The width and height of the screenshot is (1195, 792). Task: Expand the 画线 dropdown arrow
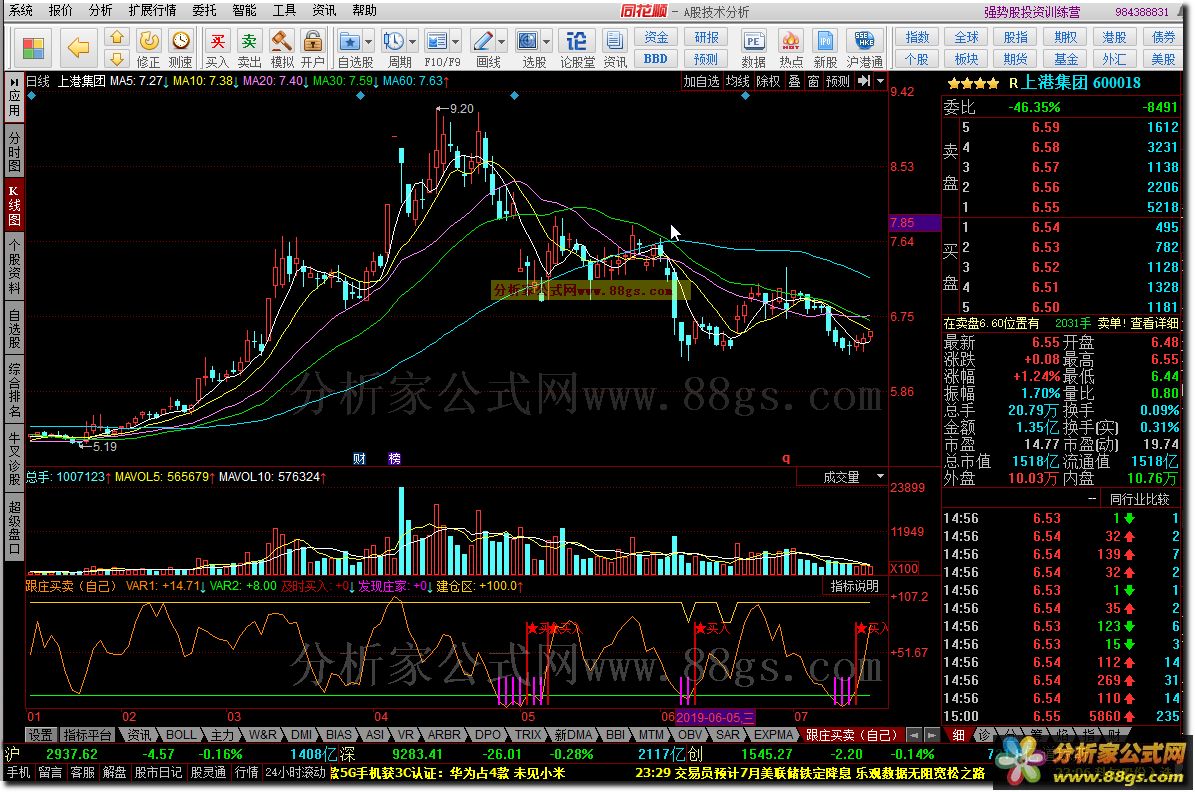coord(501,41)
